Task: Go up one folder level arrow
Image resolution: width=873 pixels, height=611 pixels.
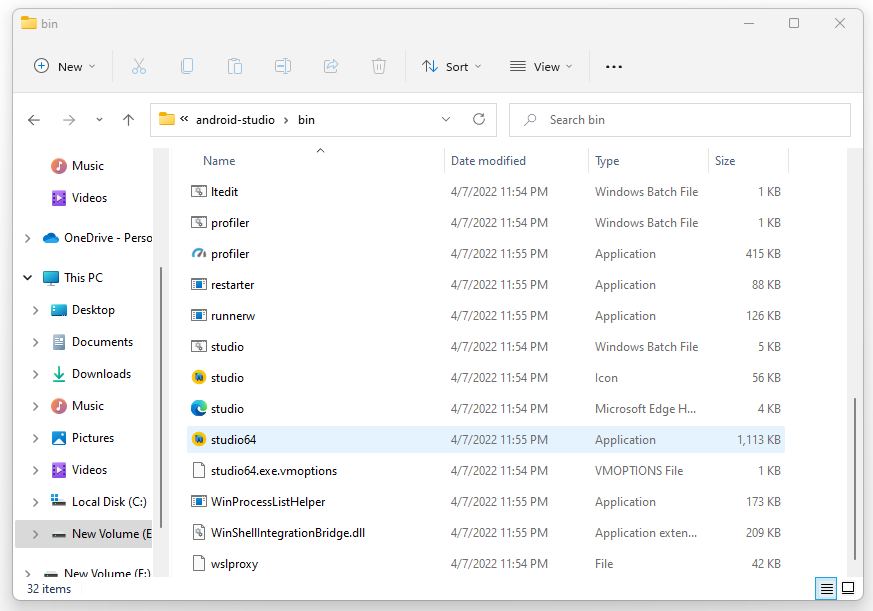Action: click(129, 120)
